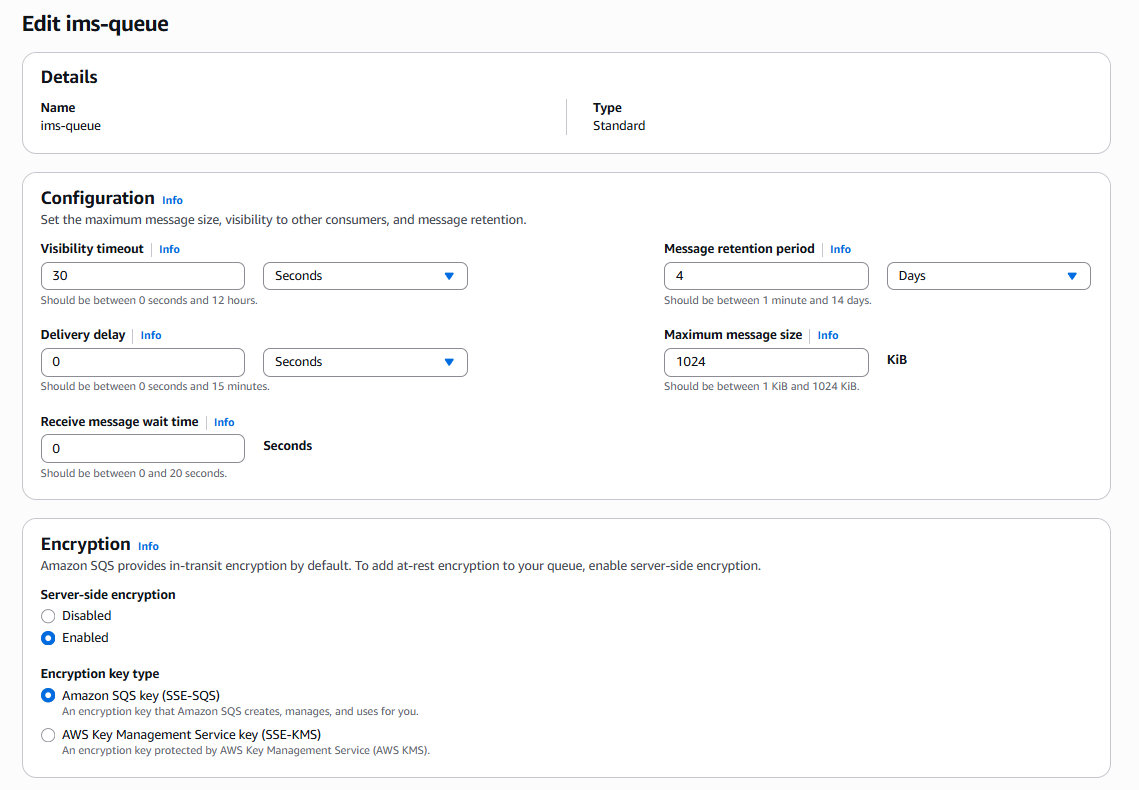Click the Visibility timeout value field
Screen dimensions: 1139x790
click(142, 276)
